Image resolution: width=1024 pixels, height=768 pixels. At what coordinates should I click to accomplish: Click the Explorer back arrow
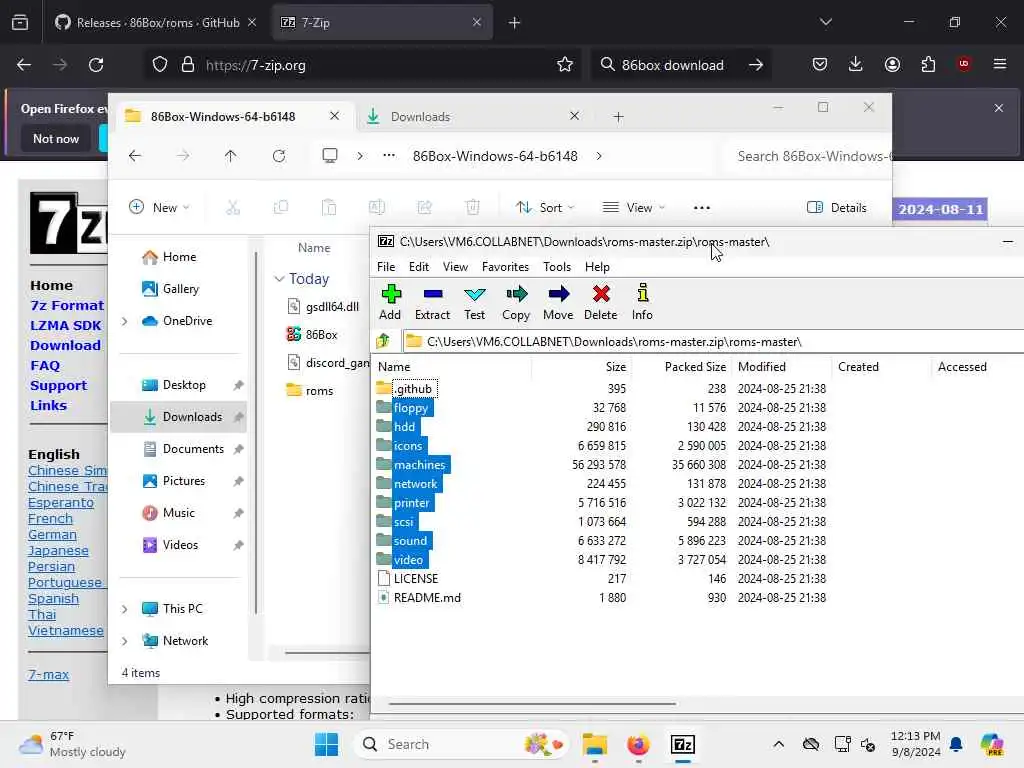point(135,156)
